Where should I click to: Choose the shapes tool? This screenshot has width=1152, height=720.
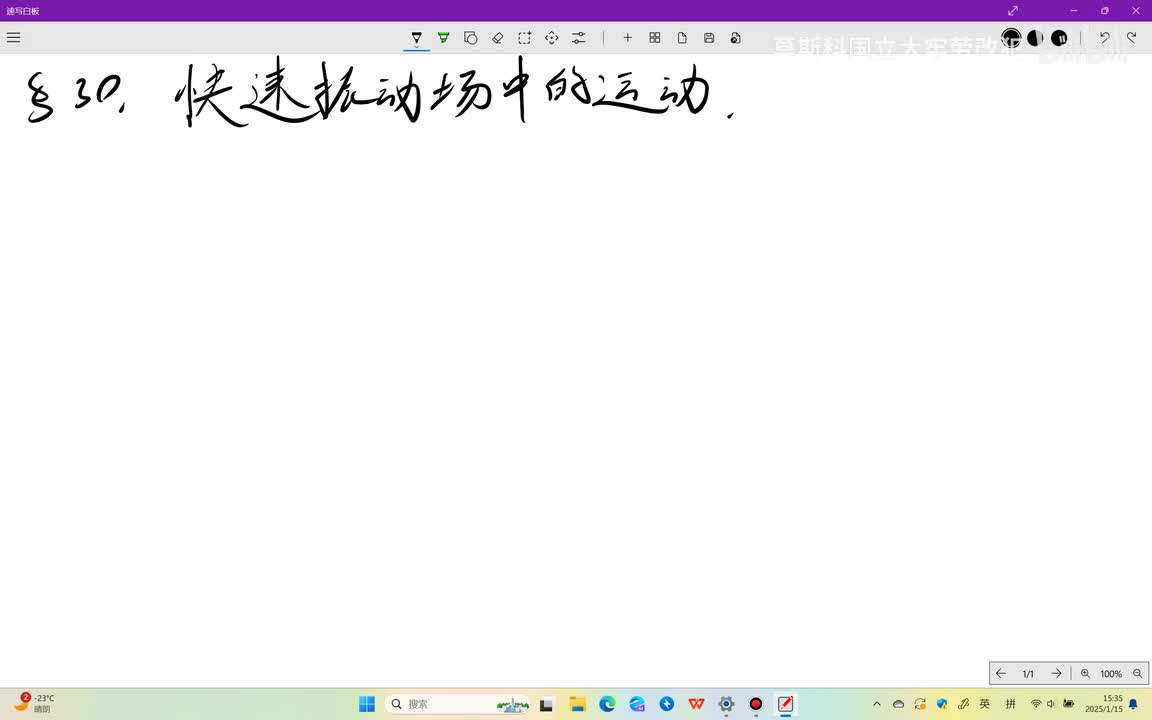[471, 37]
